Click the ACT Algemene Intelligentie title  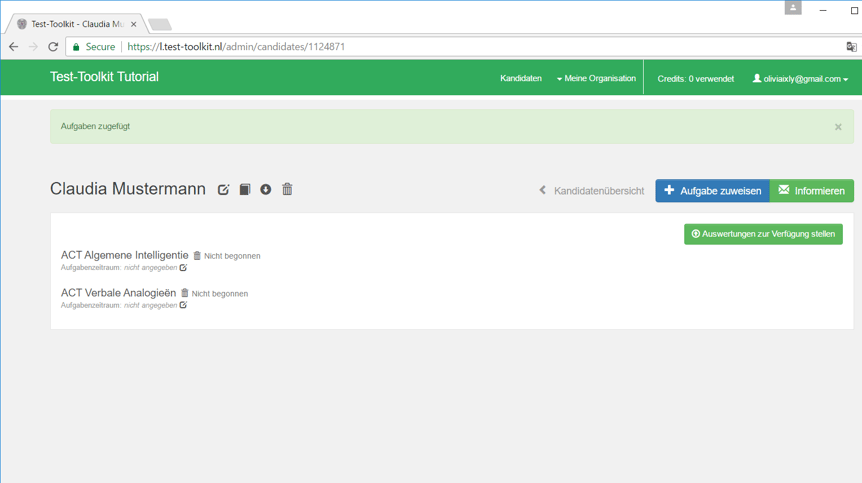pos(124,255)
